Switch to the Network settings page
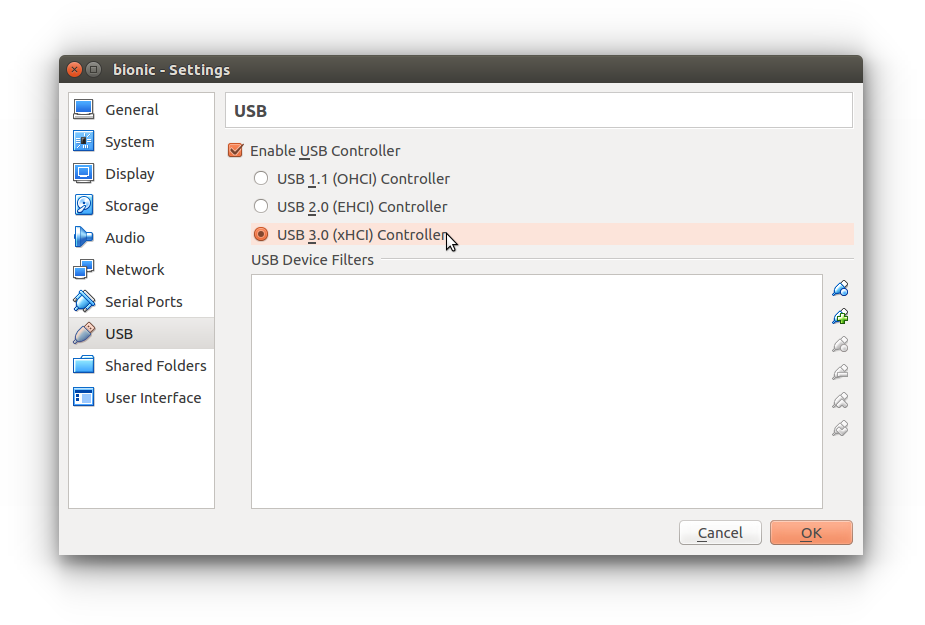Screen dimensions: 925x625 (x=134, y=270)
